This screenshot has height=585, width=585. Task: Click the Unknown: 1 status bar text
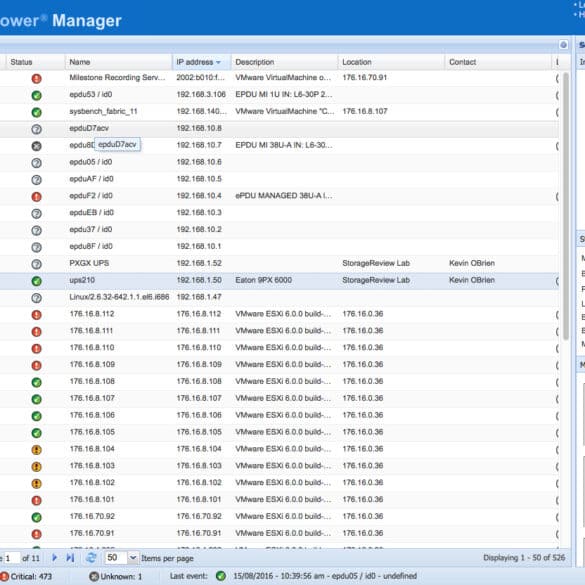pyautogui.click(x=121, y=576)
